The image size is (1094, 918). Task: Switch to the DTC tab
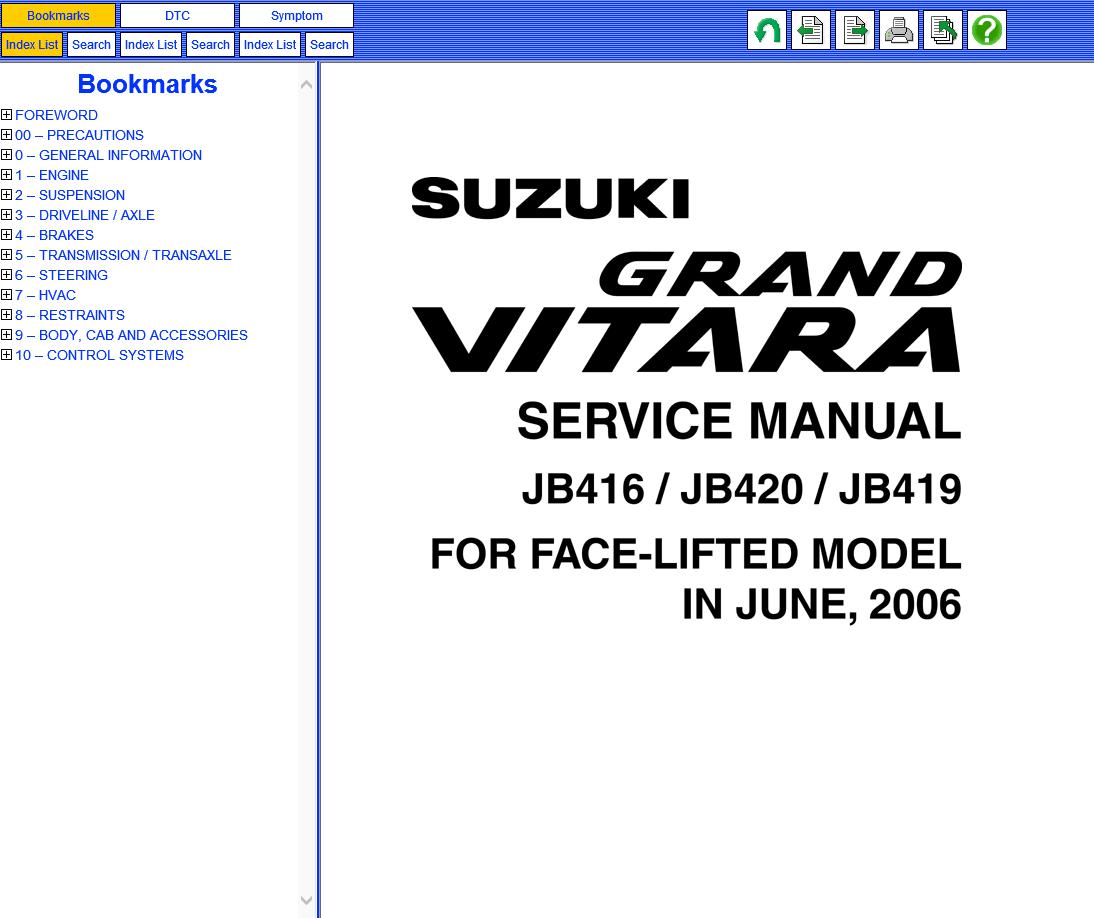pos(177,15)
